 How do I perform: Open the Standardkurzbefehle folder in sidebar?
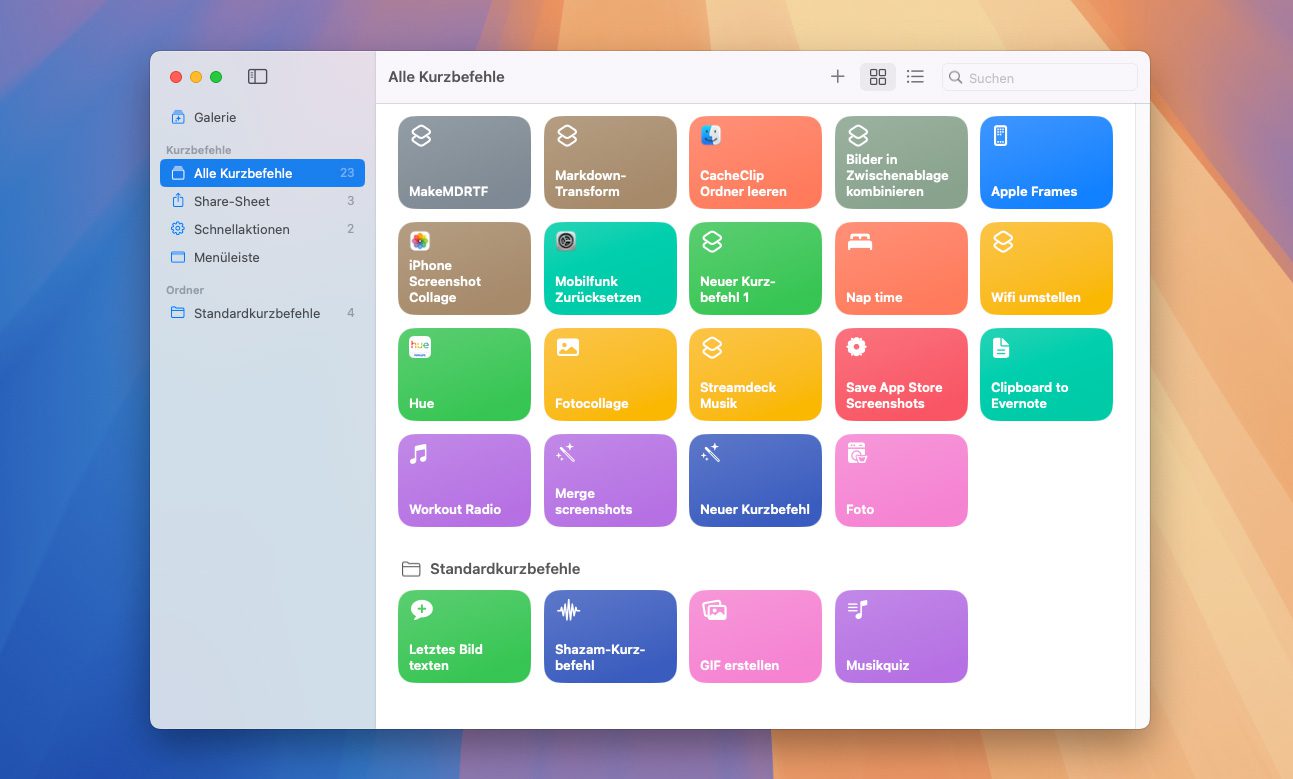tap(256, 313)
